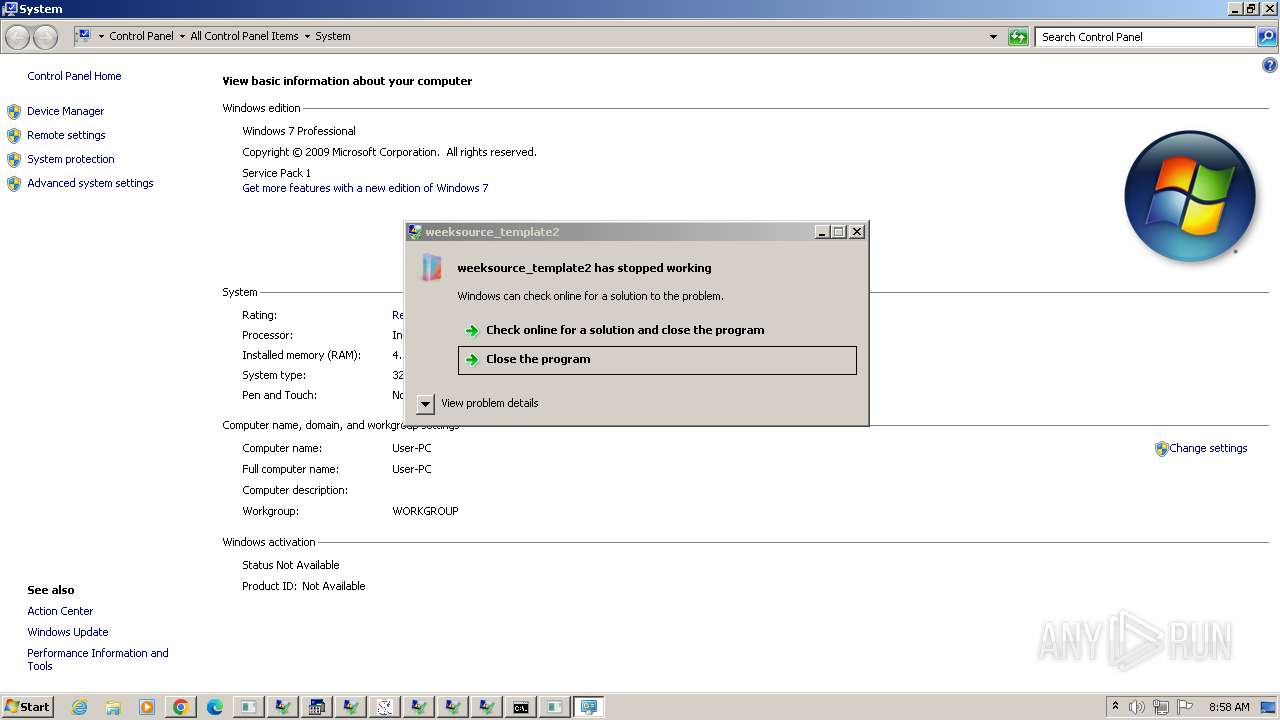1280x720 pixels.
Task: Open Device Manager
Action: coord(65,111)
